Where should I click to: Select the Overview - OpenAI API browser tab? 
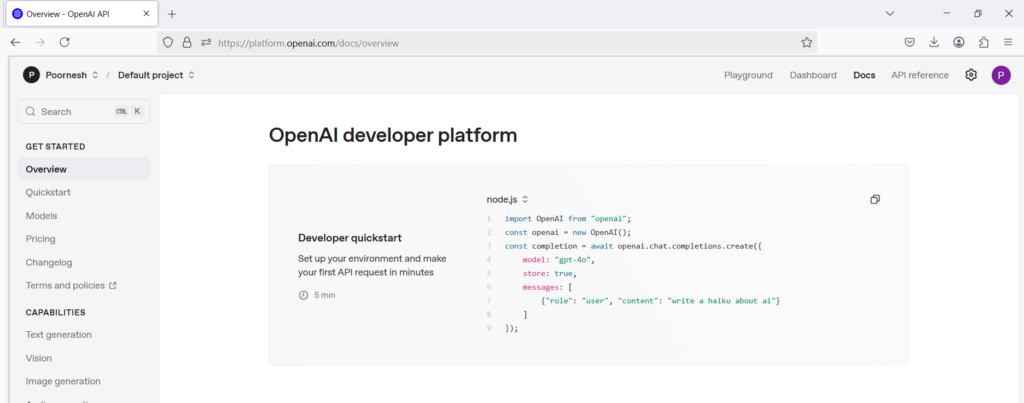[x=80, y=14]
